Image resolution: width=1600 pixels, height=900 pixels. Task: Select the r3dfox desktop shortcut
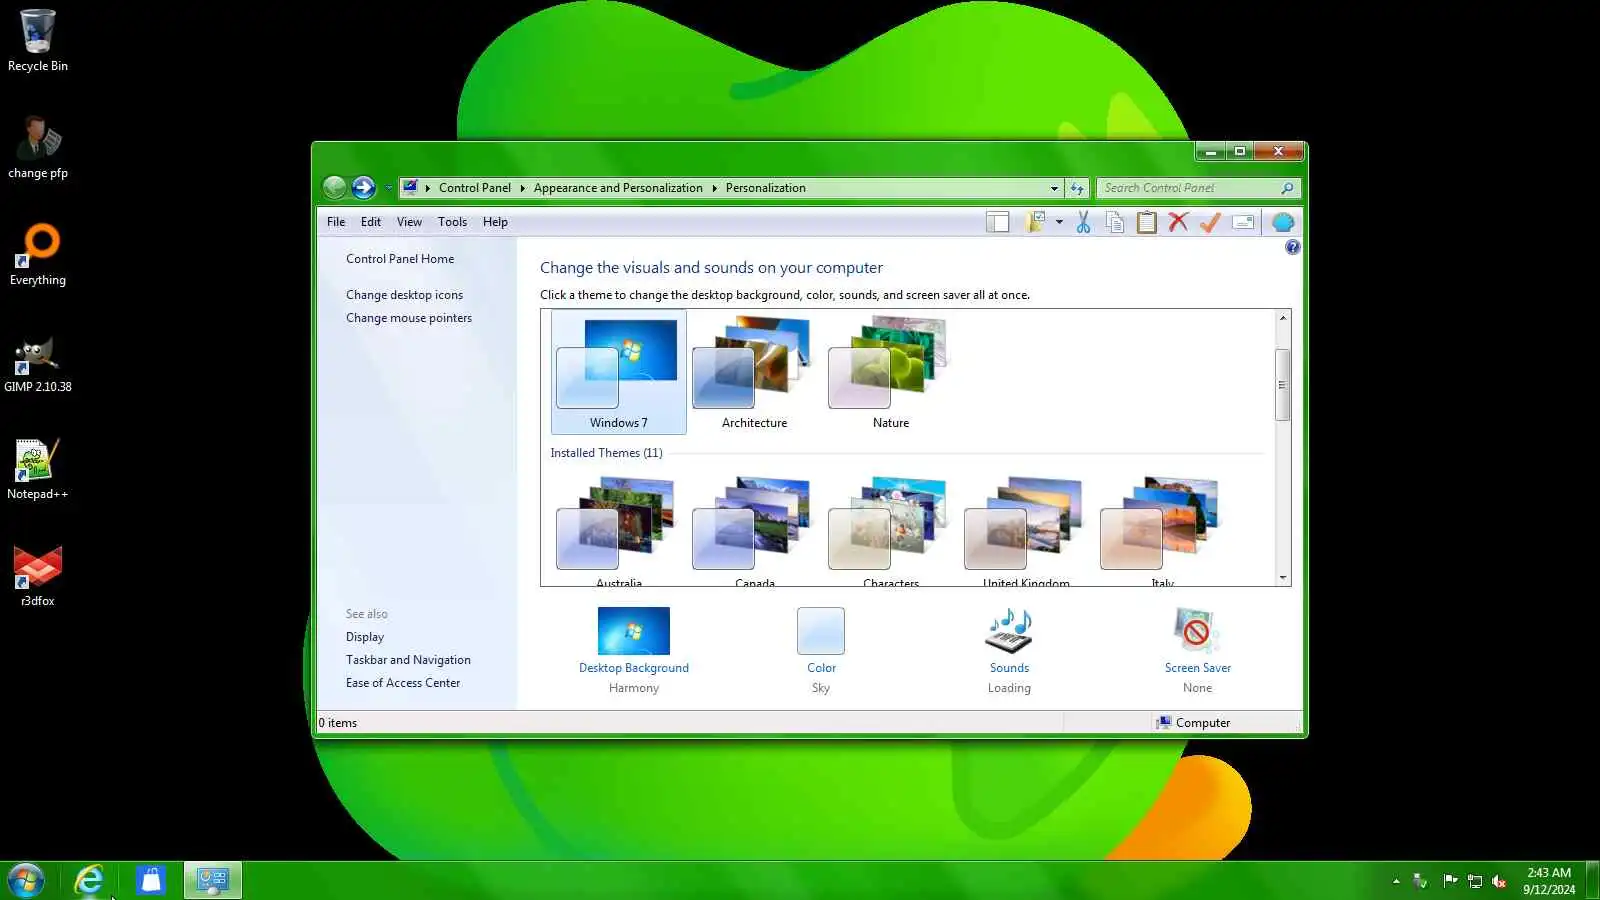38,576
